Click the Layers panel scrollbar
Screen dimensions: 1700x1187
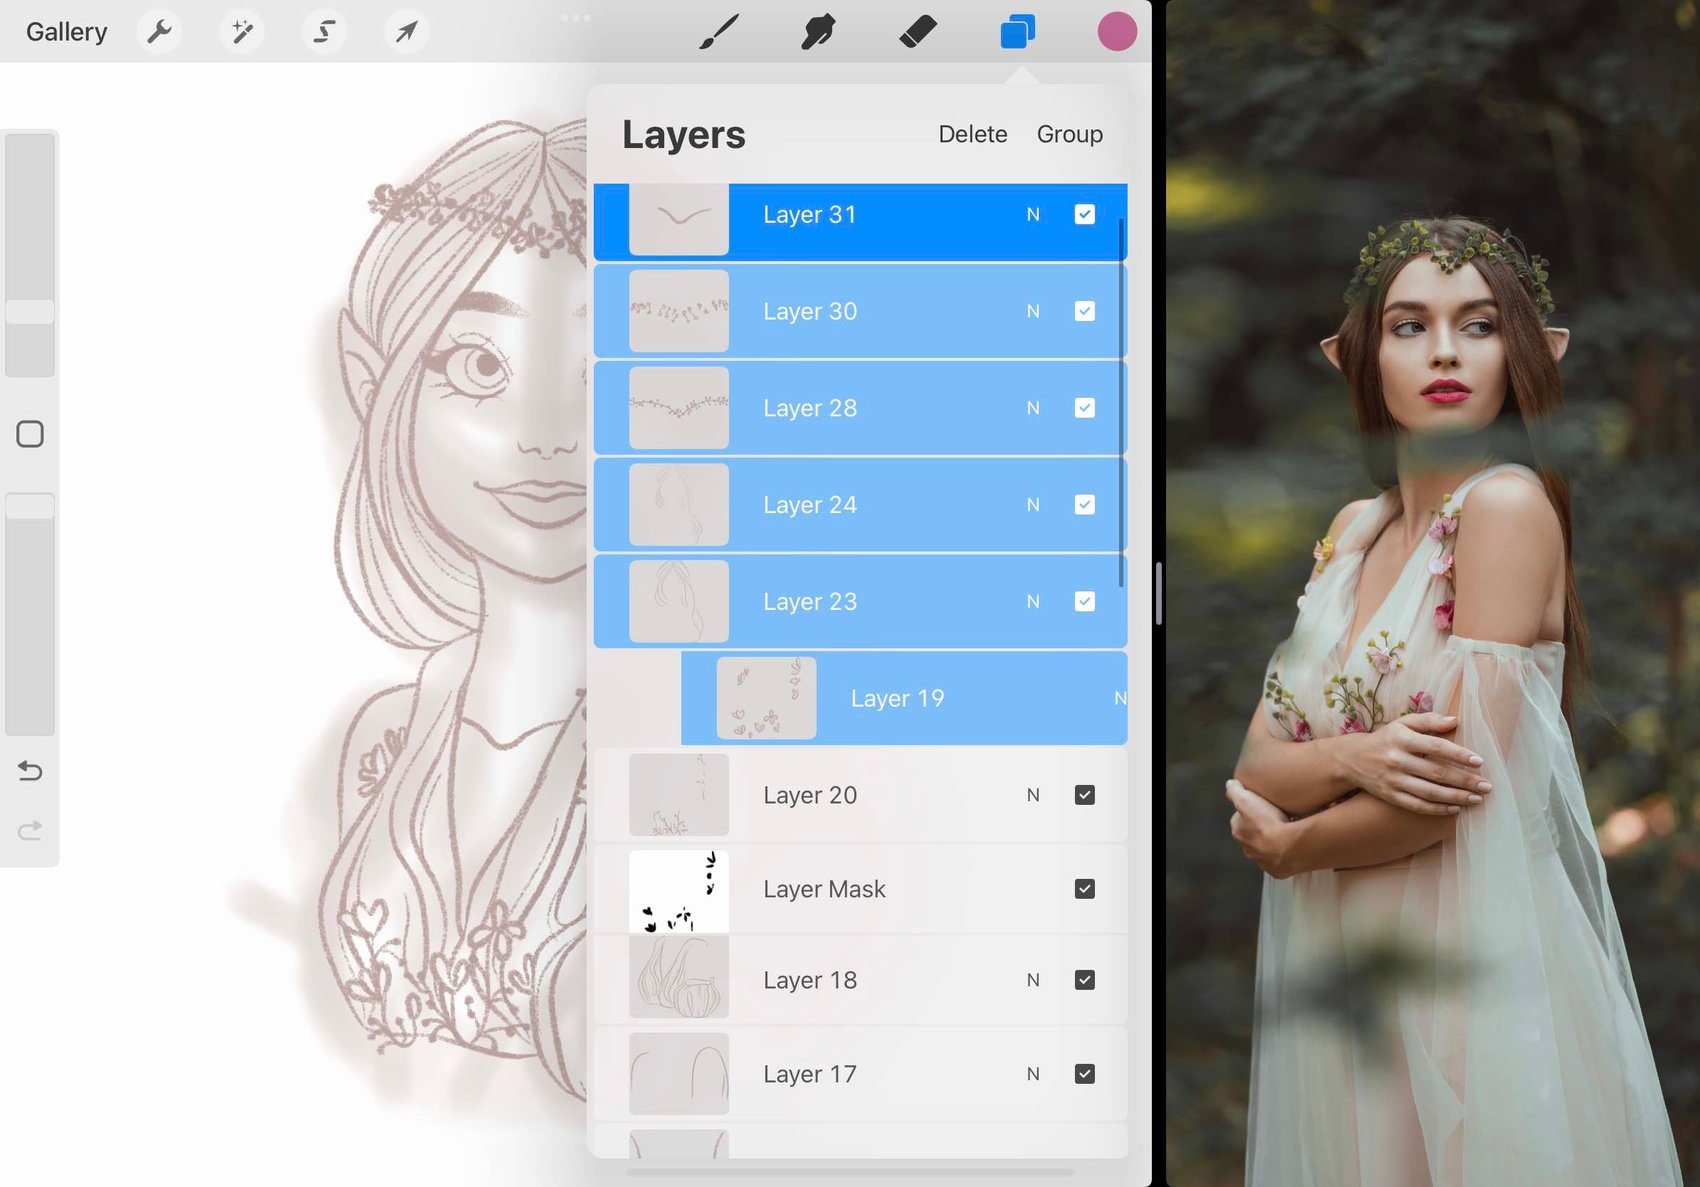pyautogui.click(x=1121, y=402)
